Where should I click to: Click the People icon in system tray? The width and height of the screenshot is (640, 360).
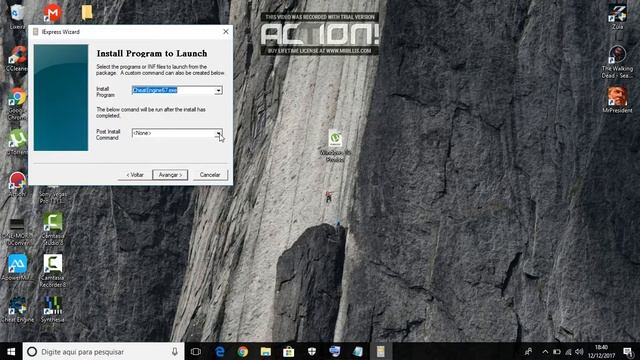click(x=528, y=351)
